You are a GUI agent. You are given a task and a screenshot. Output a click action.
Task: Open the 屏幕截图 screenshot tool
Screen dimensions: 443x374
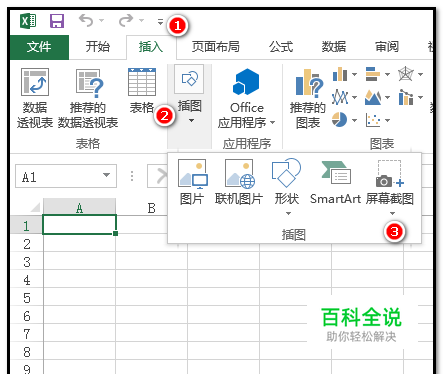click(x=390, y=182)
